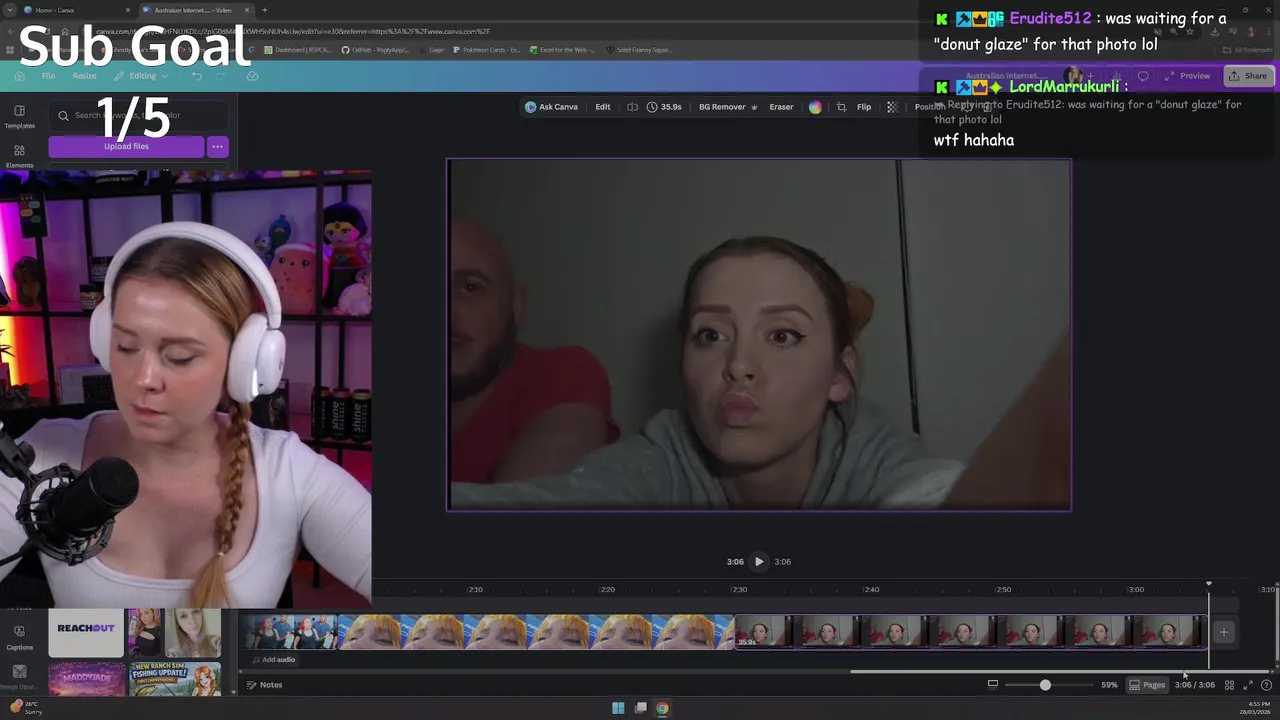Open the Captions sidebar panel
This screenshot has height=720, width=1280.
click(19, 637)
